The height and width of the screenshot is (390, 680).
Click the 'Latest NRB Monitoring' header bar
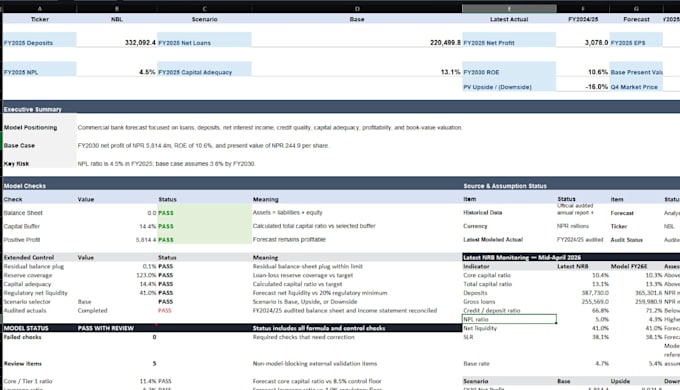click(571, 257)
